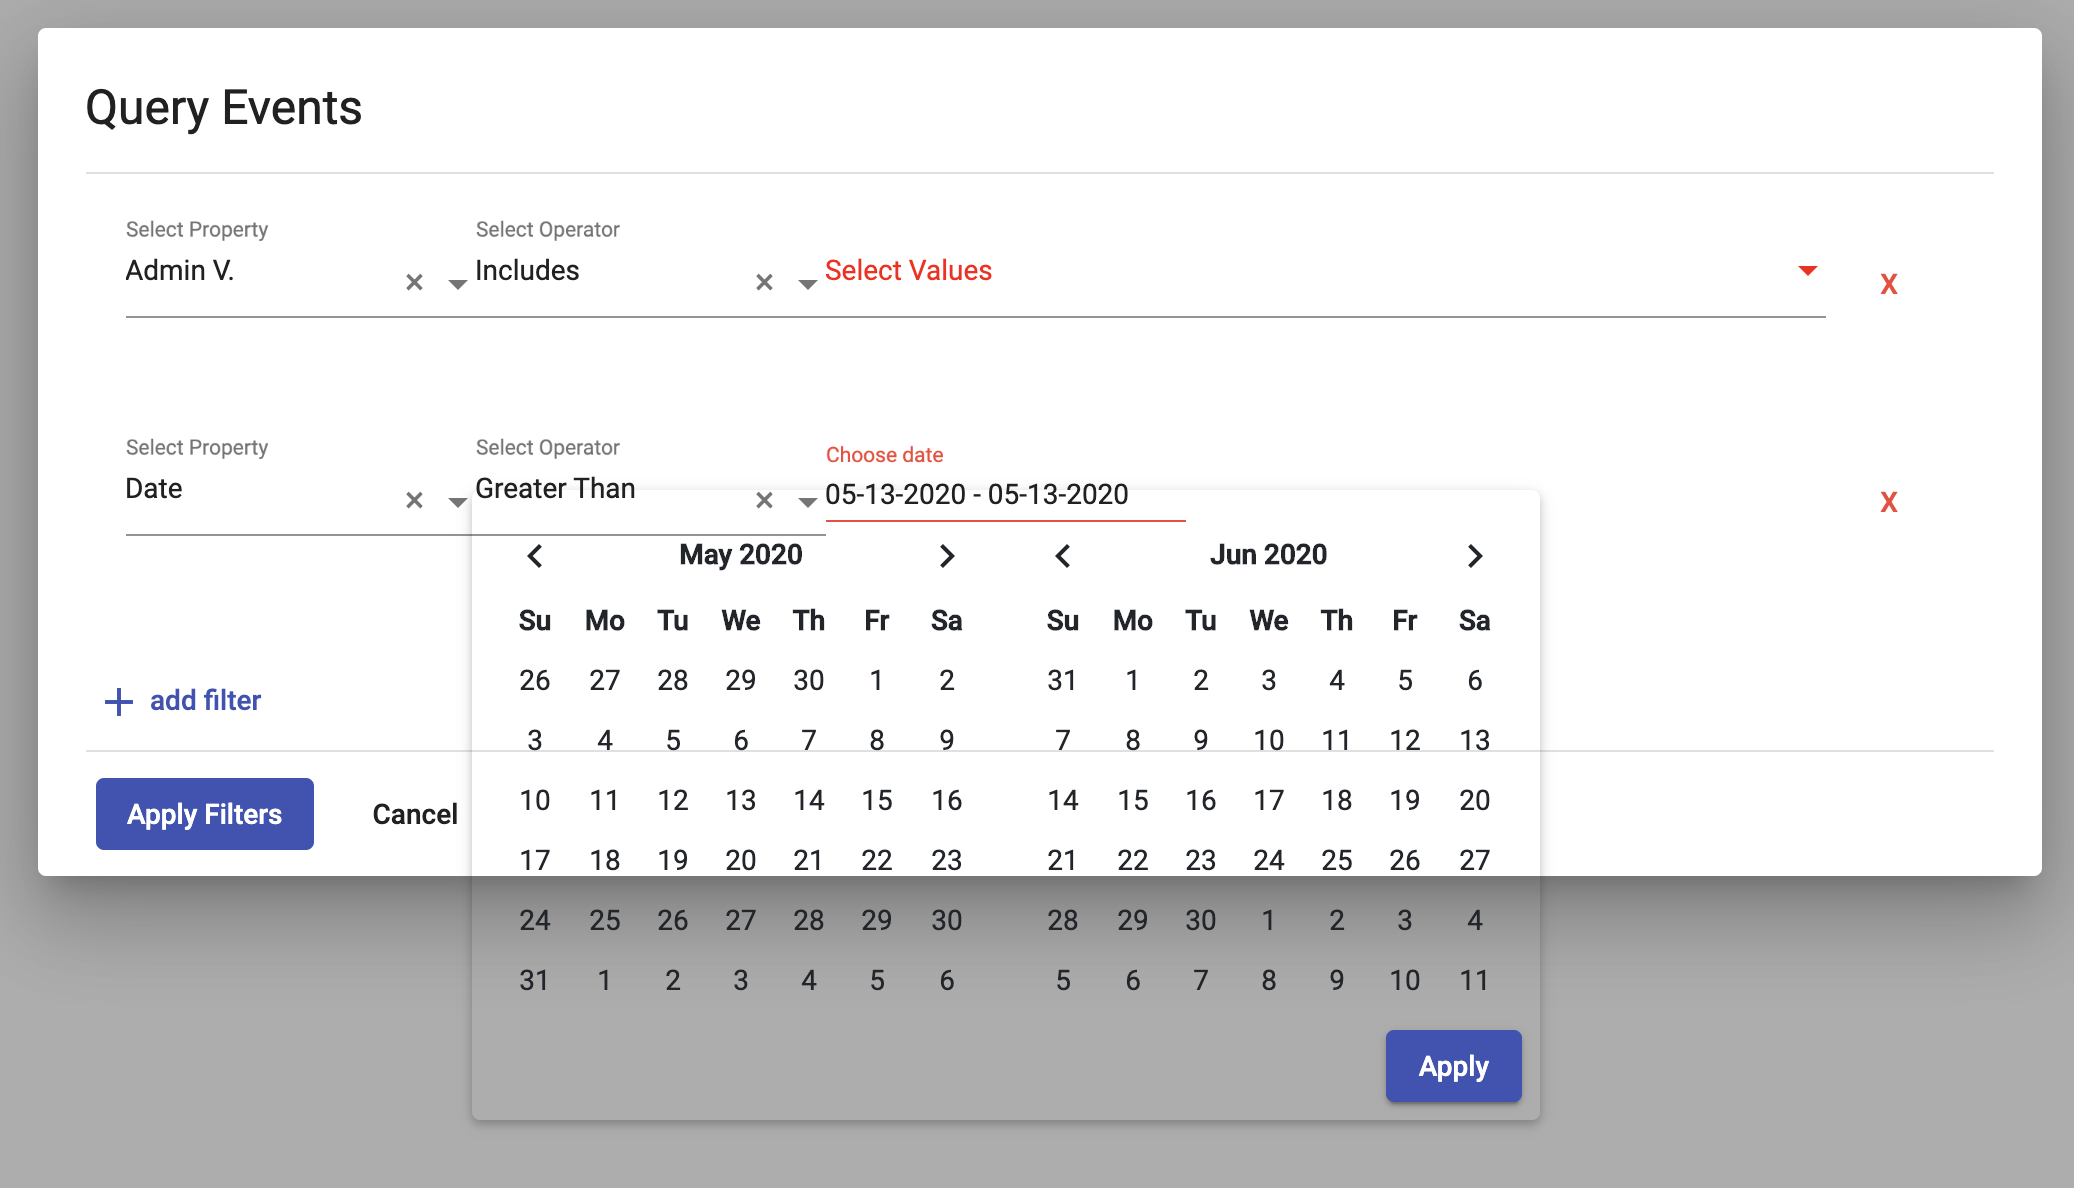Go to next month on May calendar
The image size is (2074, 1188).
click(x=947, y=556)
